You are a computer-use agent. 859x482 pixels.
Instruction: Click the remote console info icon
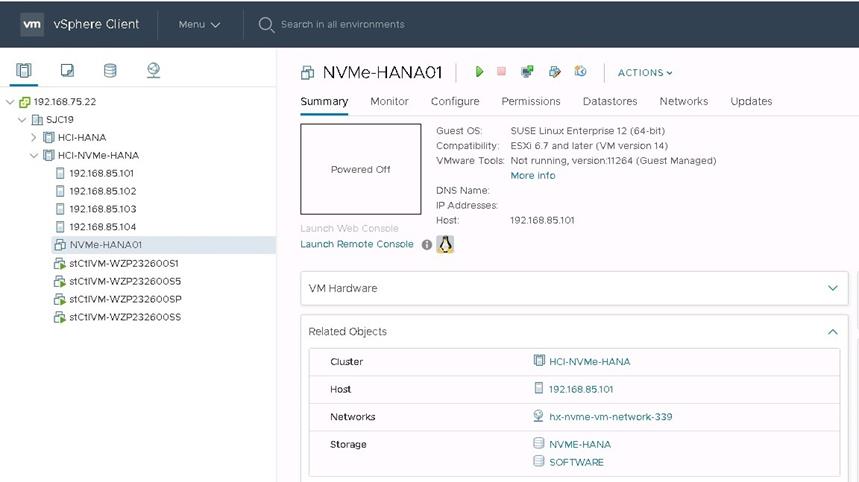point(427,245)
